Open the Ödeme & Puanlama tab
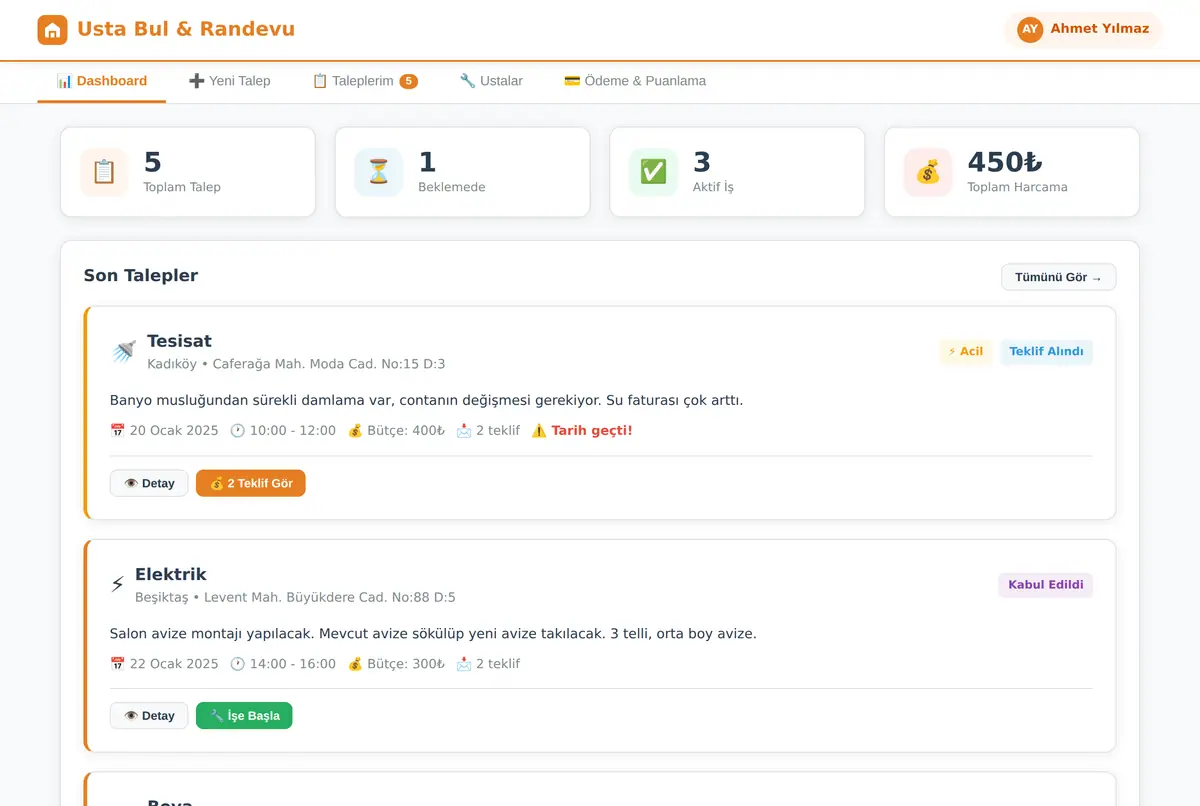 (635, 81)
